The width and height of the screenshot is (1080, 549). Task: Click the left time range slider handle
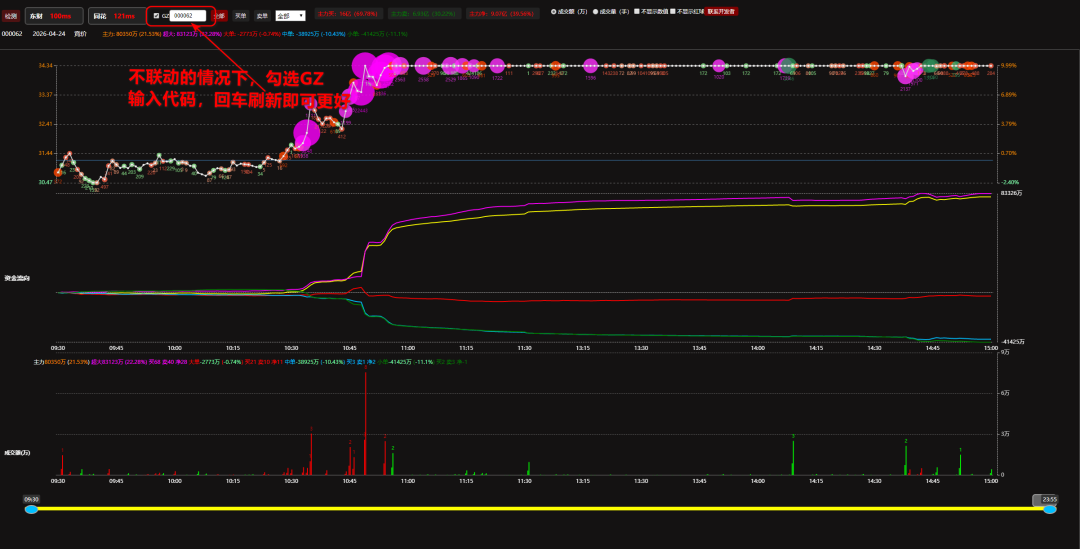pyautogui.click(x=31, y=509)
